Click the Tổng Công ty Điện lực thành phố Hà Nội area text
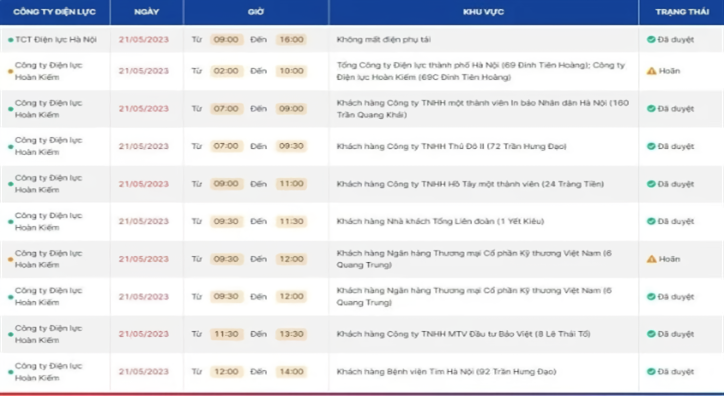Image resolution: width=724 pixels, height=396 pixels. pyautogui.click(x=481, y=71)
